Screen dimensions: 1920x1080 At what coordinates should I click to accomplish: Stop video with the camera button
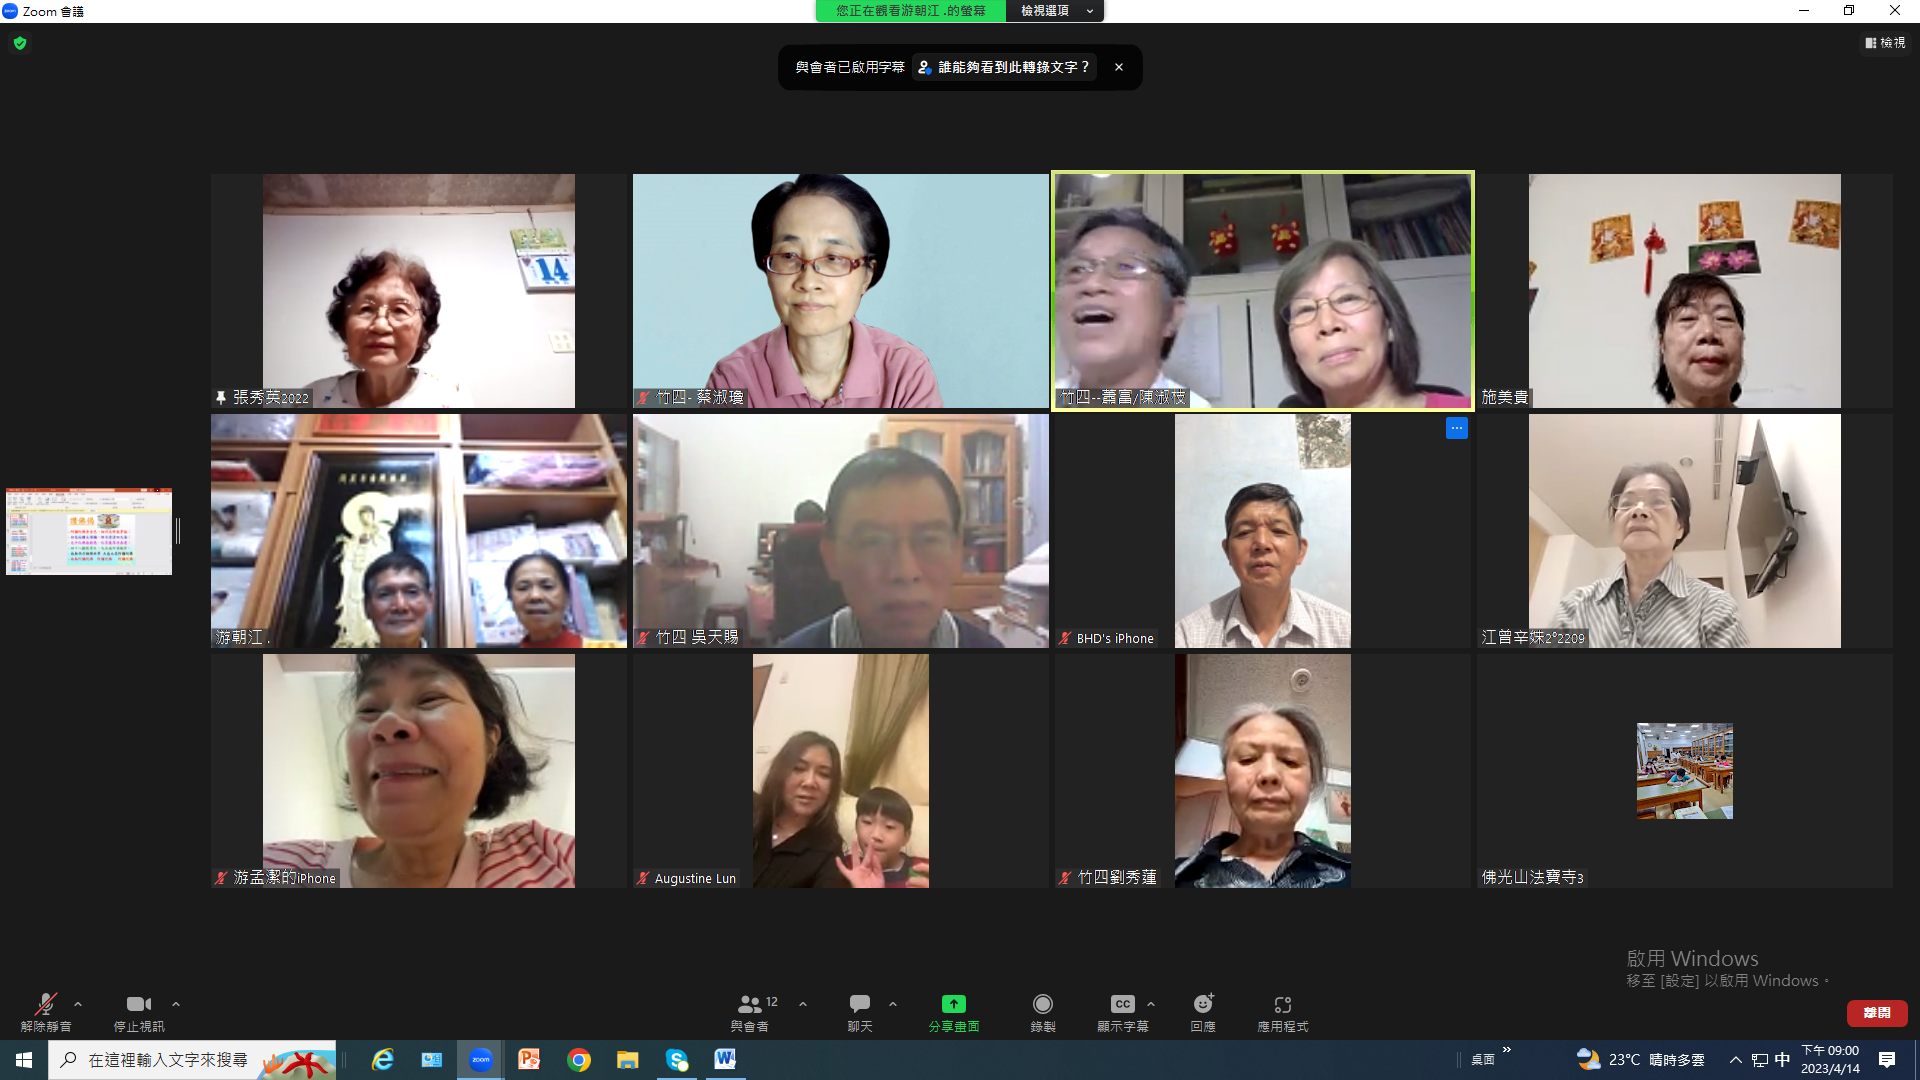point(138,1005)
